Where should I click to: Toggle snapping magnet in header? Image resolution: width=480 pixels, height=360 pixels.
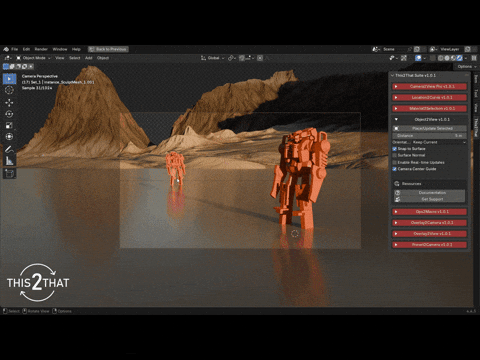click(x=242, y=58)
